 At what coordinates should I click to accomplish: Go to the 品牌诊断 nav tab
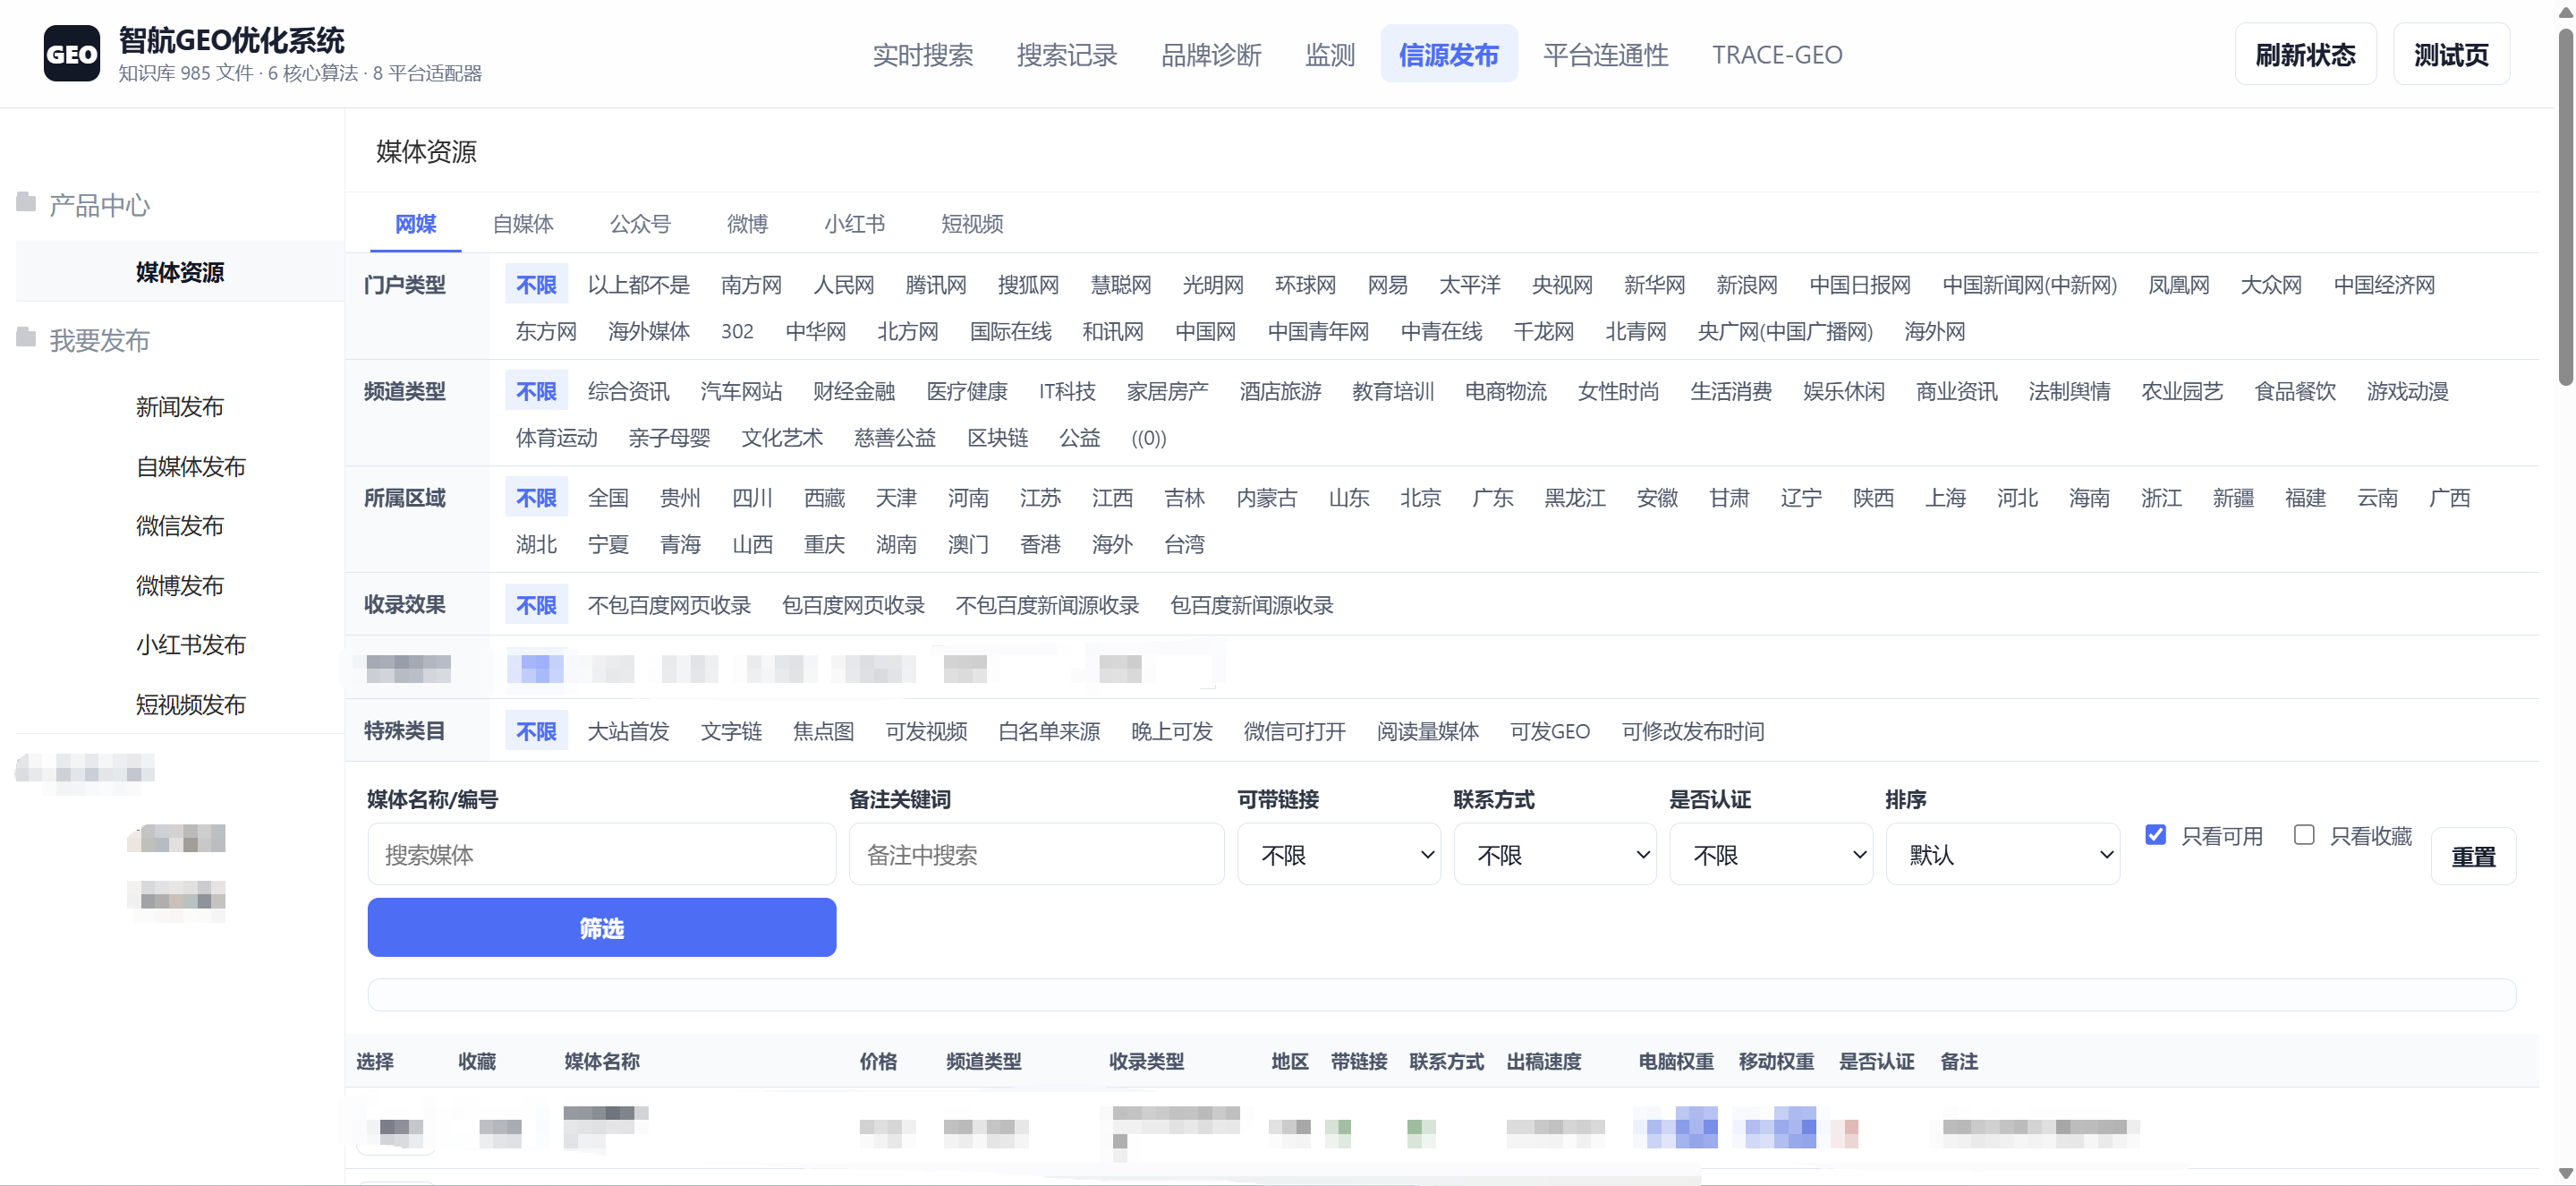[1210, 54]
